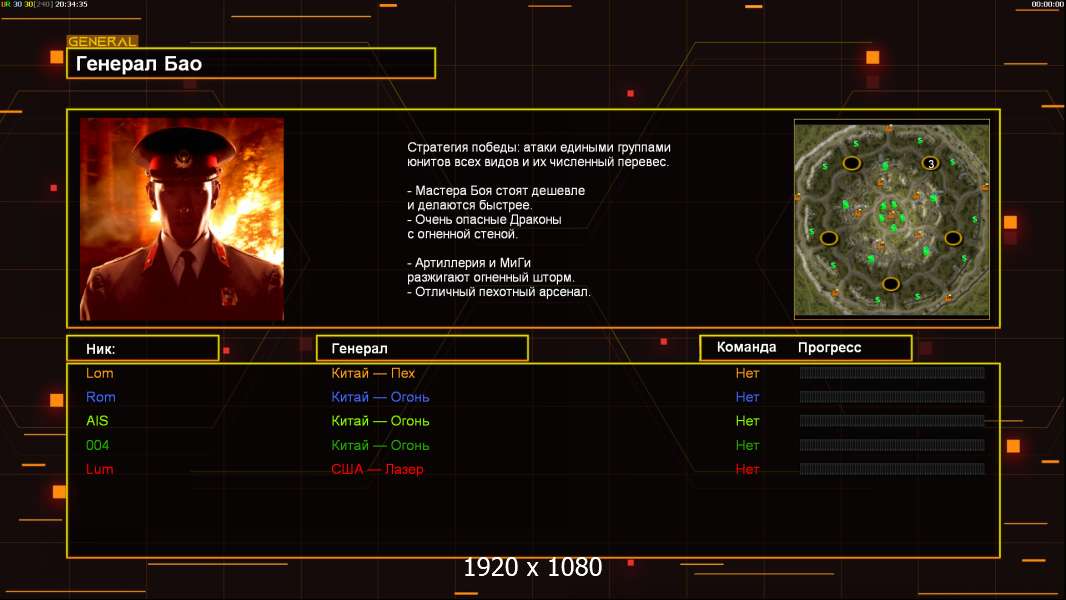The width and height of the screenshot is (1066, 600).
Task: Choose the right-side empty start ring on minimap
Action: point(953,238)
